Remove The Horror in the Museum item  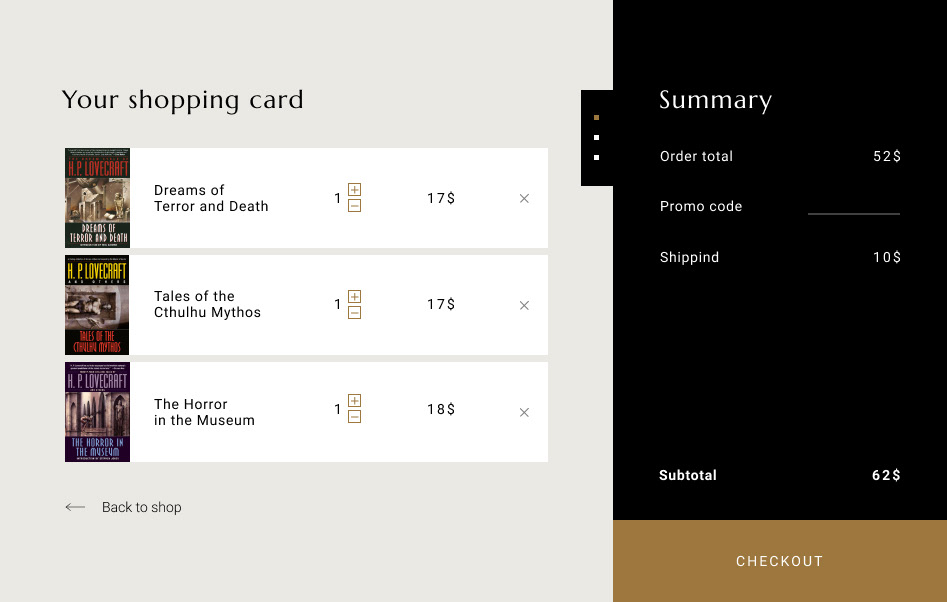coord(524,413)
